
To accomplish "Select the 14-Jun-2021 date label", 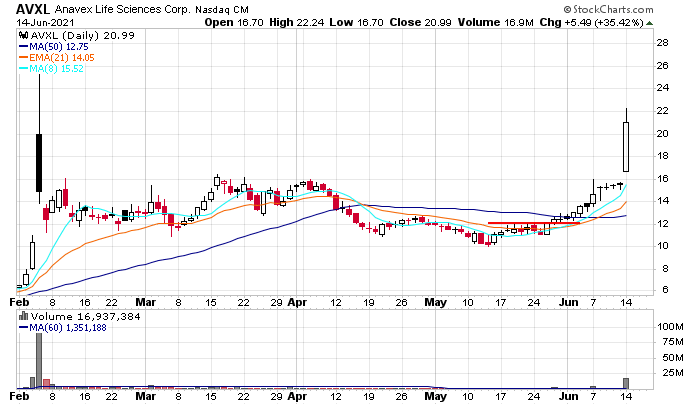I will pyautogui.click(x=46, y=22).
